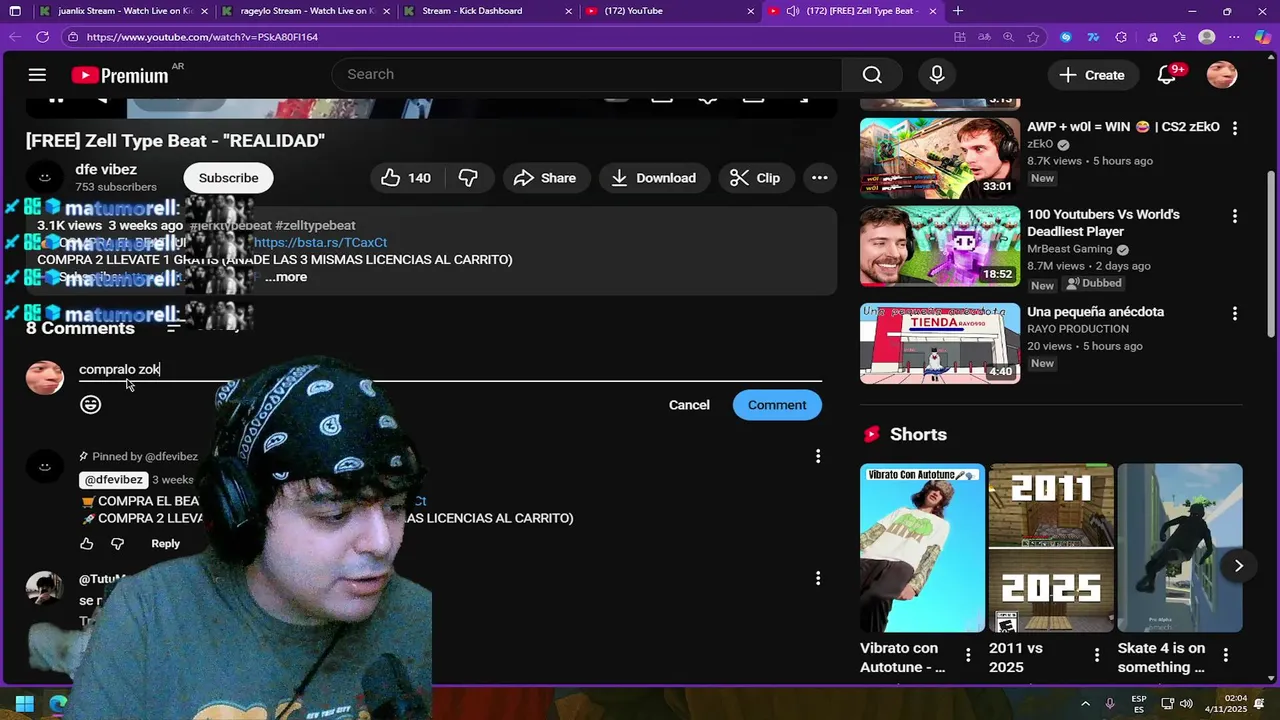Open 100 Youtubers Vs World's Deadliest Player thumbnail
The image size is (1280, 720).
coord(940,246)
